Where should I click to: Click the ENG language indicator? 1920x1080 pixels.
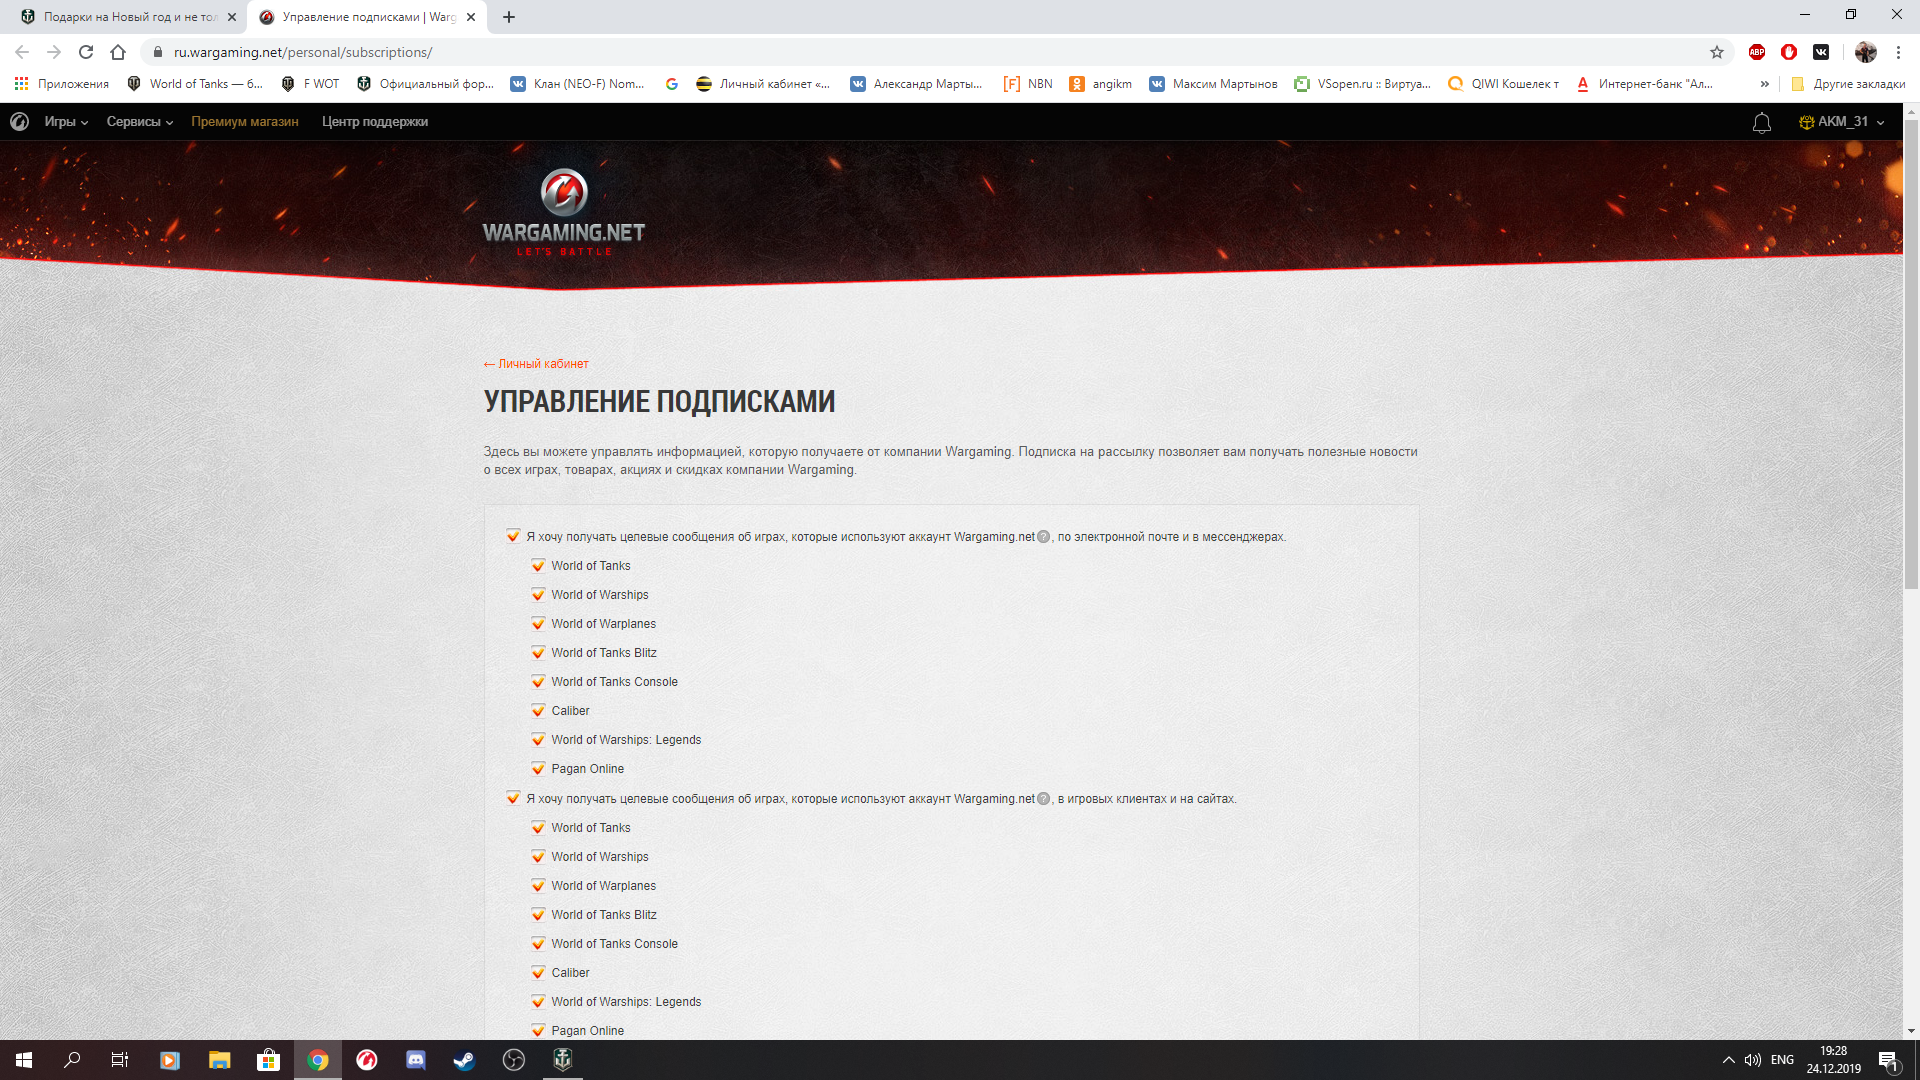1782,1060
